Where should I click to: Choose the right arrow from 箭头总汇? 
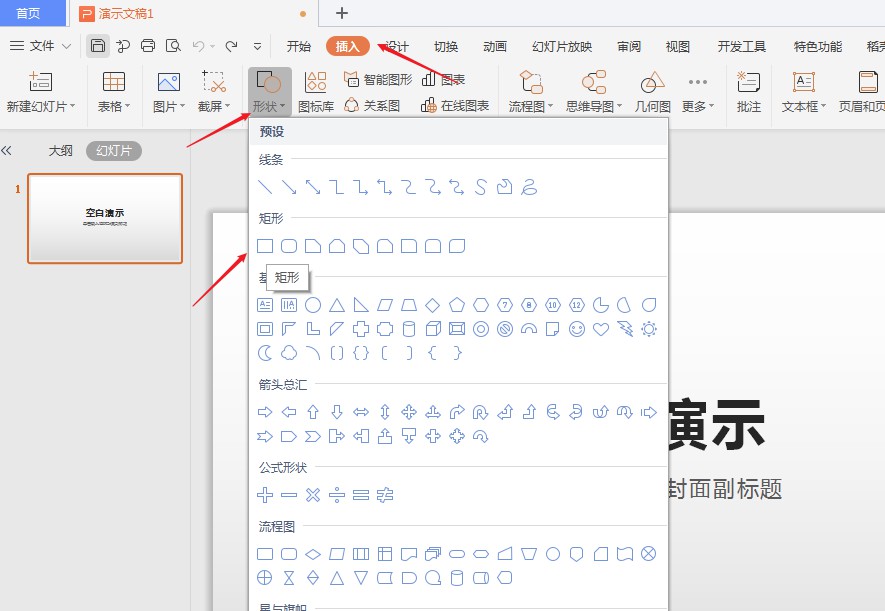264,411
